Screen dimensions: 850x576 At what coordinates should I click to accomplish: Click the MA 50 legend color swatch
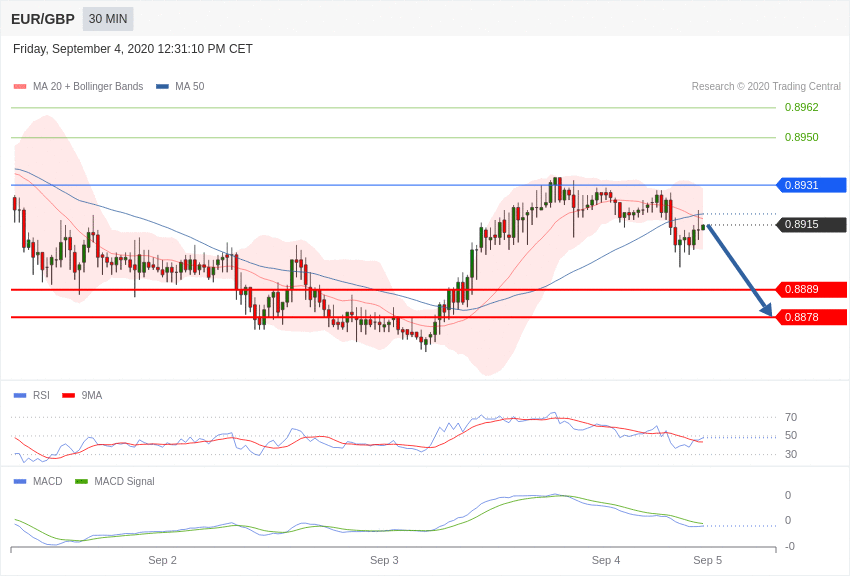[162, 86]
